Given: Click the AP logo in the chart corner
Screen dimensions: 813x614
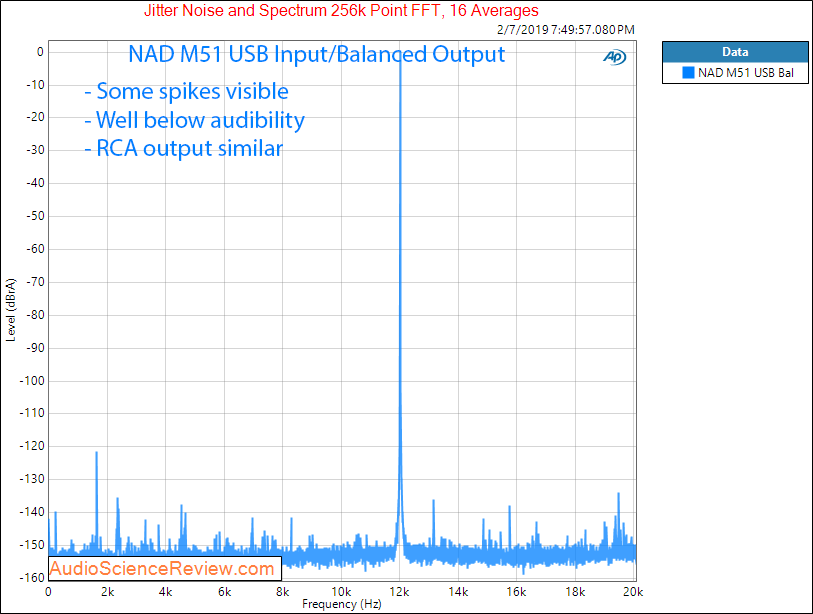Looking at the screenshot, I should coord(615,57).
